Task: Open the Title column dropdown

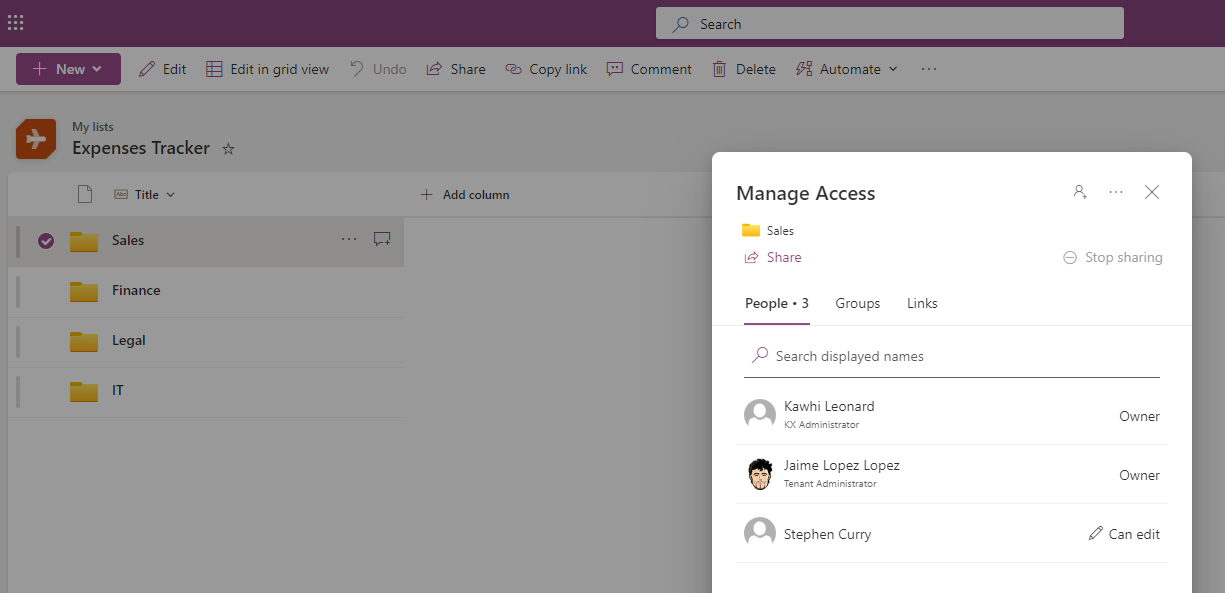Action: tap(169, 194)
